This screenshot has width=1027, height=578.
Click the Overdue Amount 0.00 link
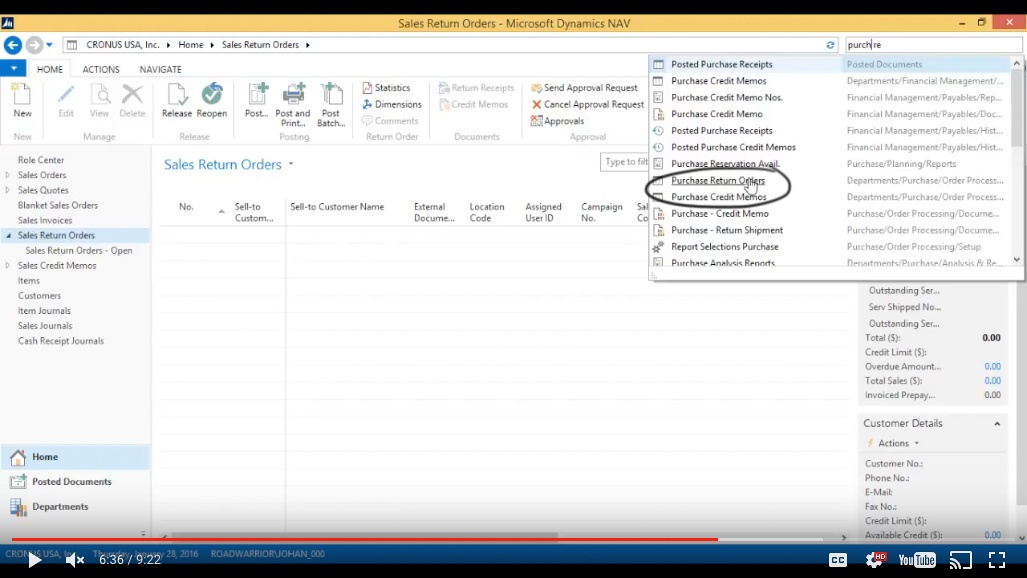point(992,366)
